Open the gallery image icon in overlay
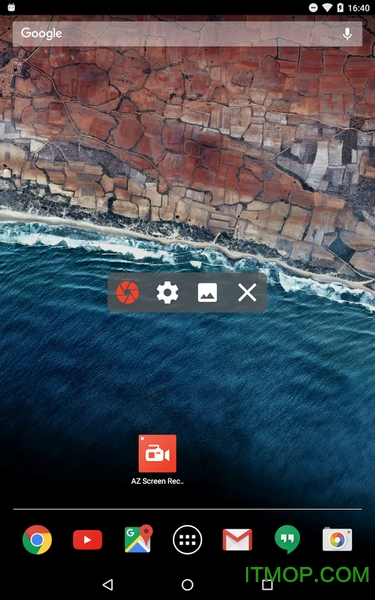The width and height of the screenshot is (375, 600). pyautogui.click(x=207, y=293)
